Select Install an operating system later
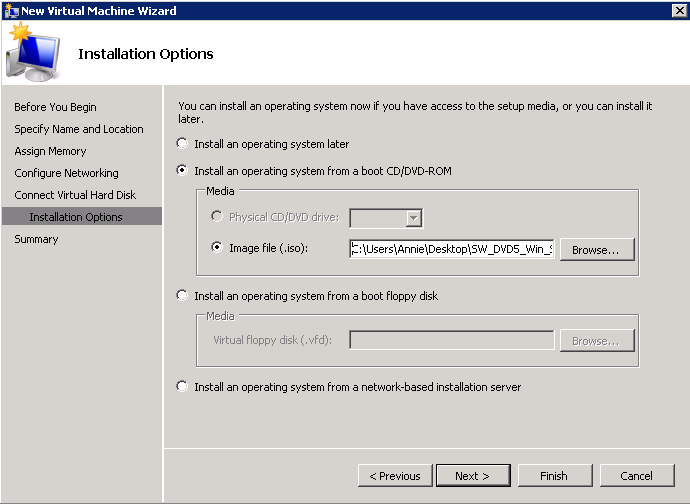 pyautogui.click(x=182, y=144)
